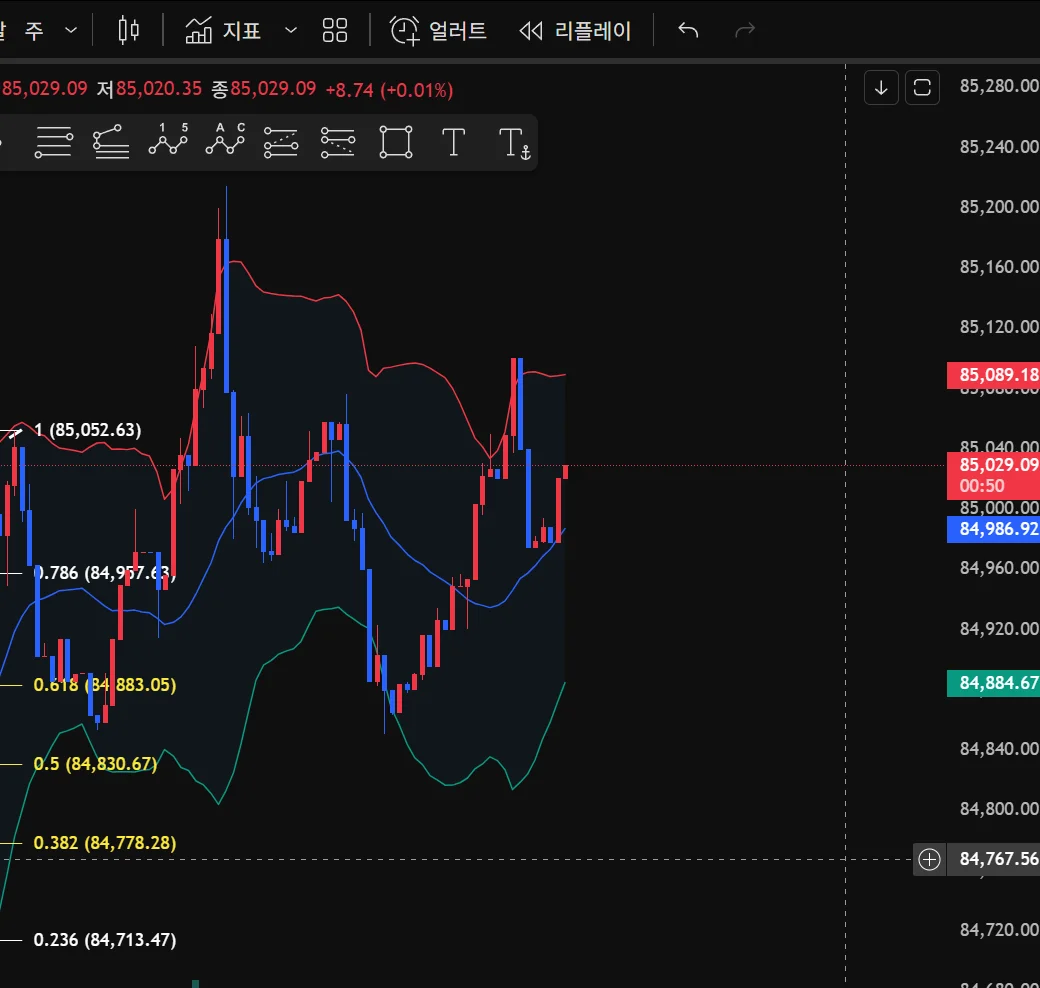Click the greyed redo arrow
The height and width of the screenshot is (988, 1040).
(x=746, y=31)
